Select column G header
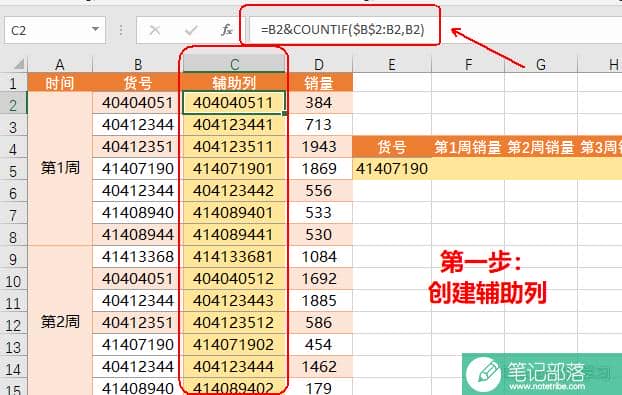 [541, 64]
